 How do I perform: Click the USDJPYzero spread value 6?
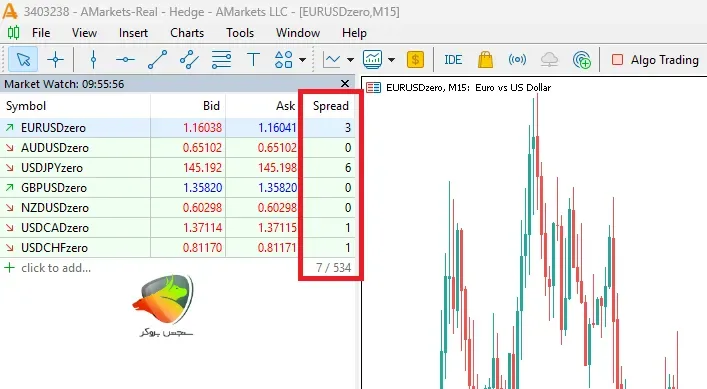click(348, 168)
